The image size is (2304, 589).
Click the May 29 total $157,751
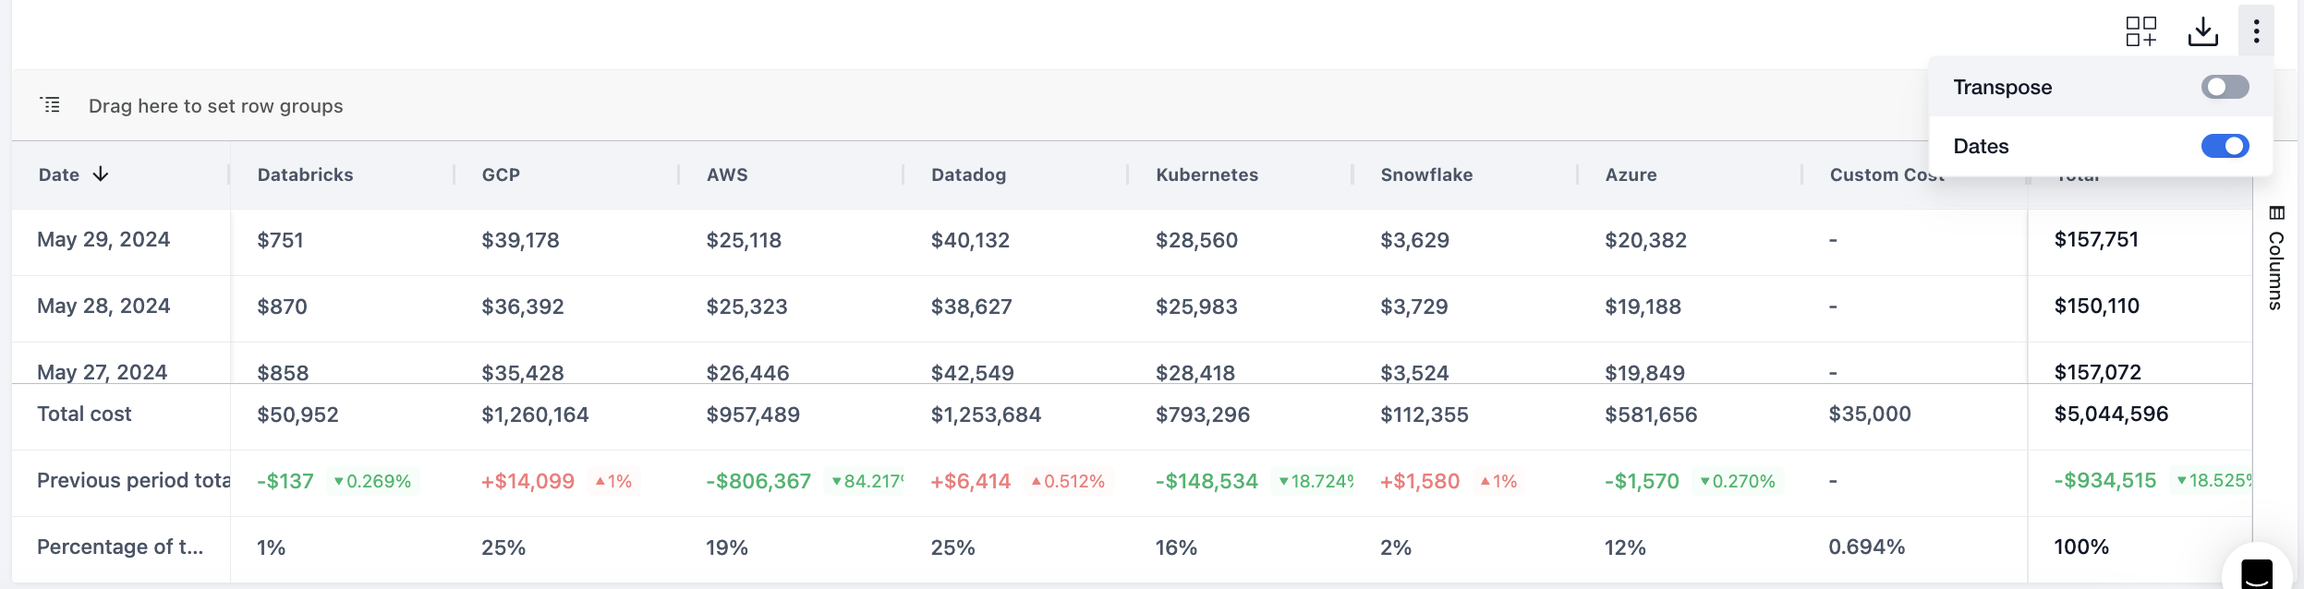point(2096,239)
